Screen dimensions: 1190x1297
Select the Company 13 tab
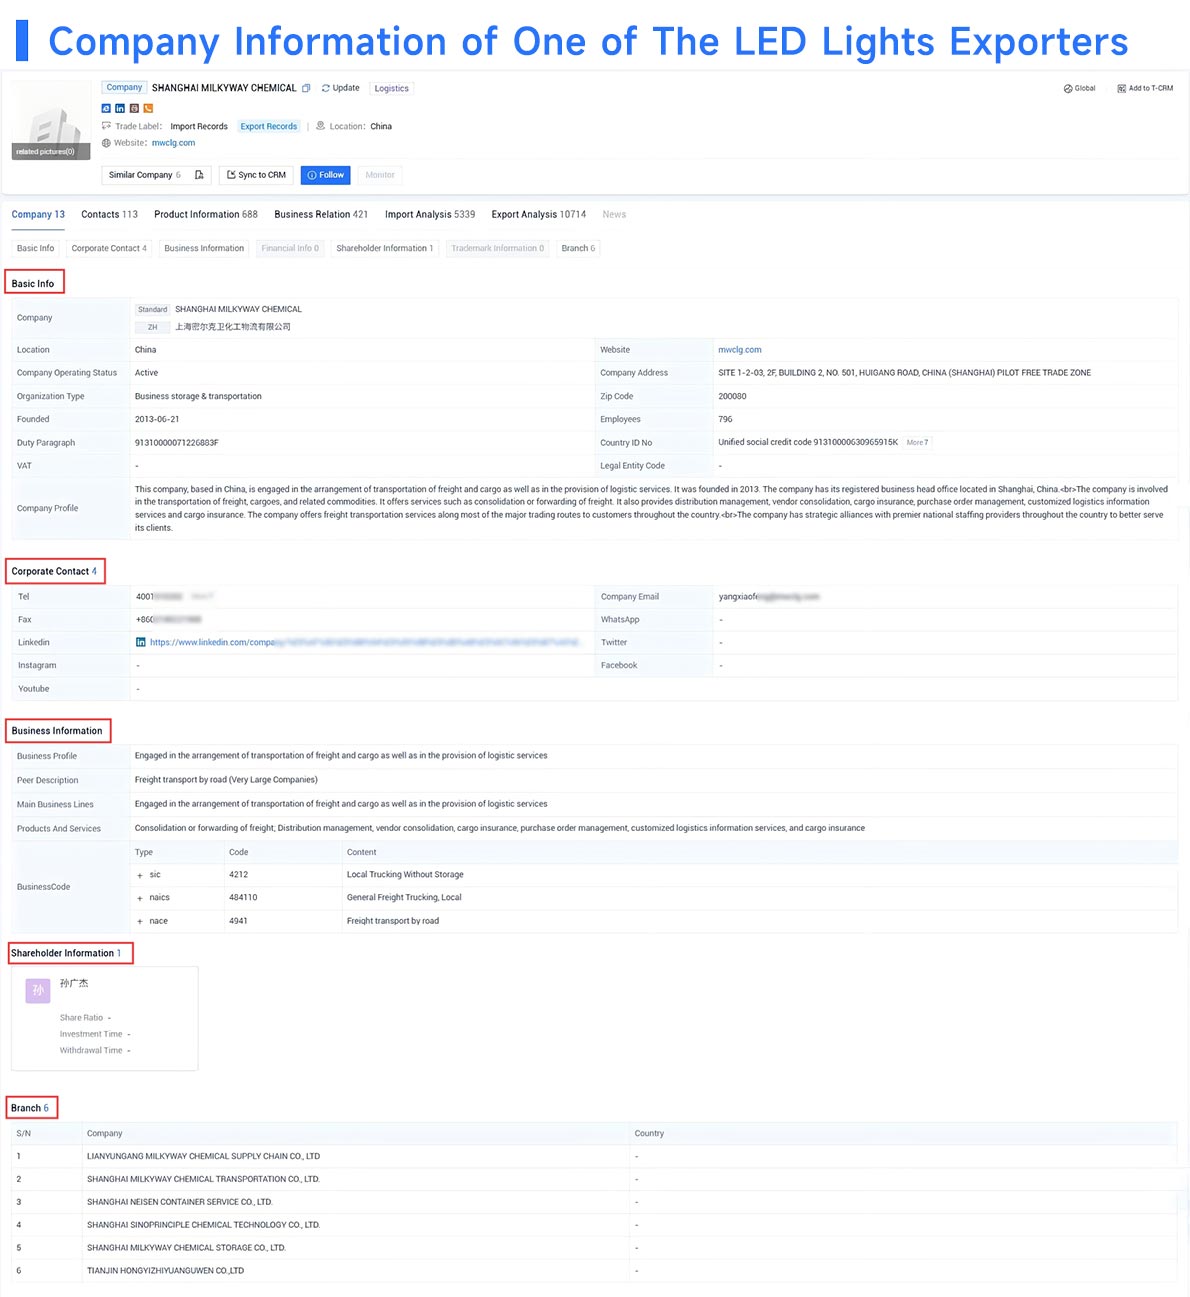click(x=38, y=214)
